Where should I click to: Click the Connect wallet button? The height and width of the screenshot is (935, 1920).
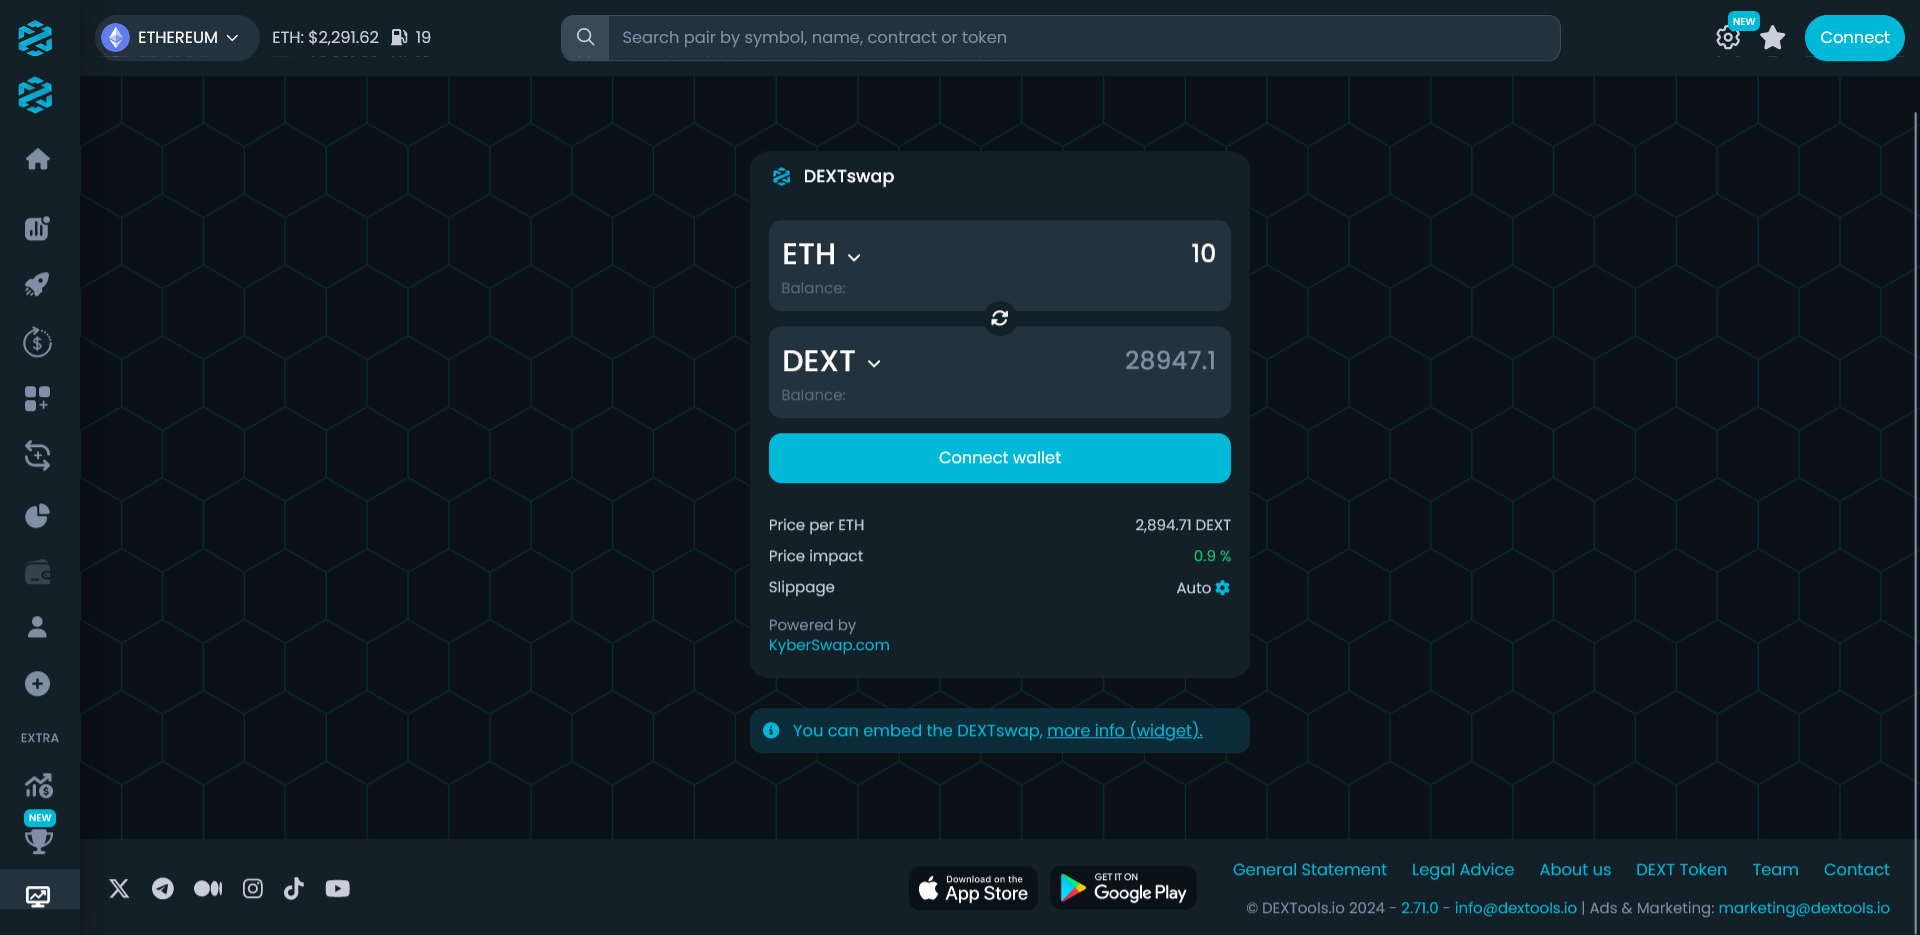tap(999, 458)
